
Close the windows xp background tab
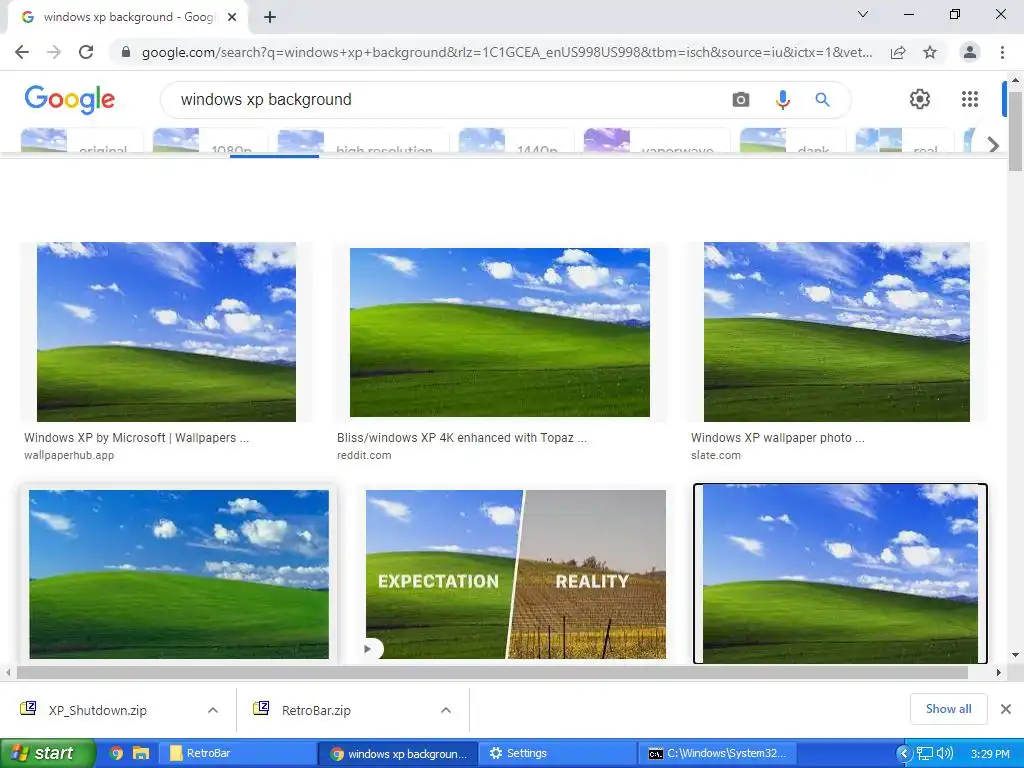click(x=232, y=17)
